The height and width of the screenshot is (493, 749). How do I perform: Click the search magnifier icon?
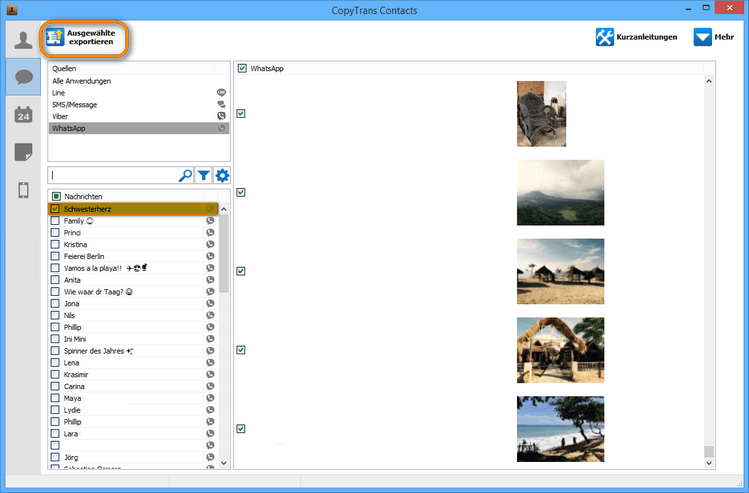185,176
